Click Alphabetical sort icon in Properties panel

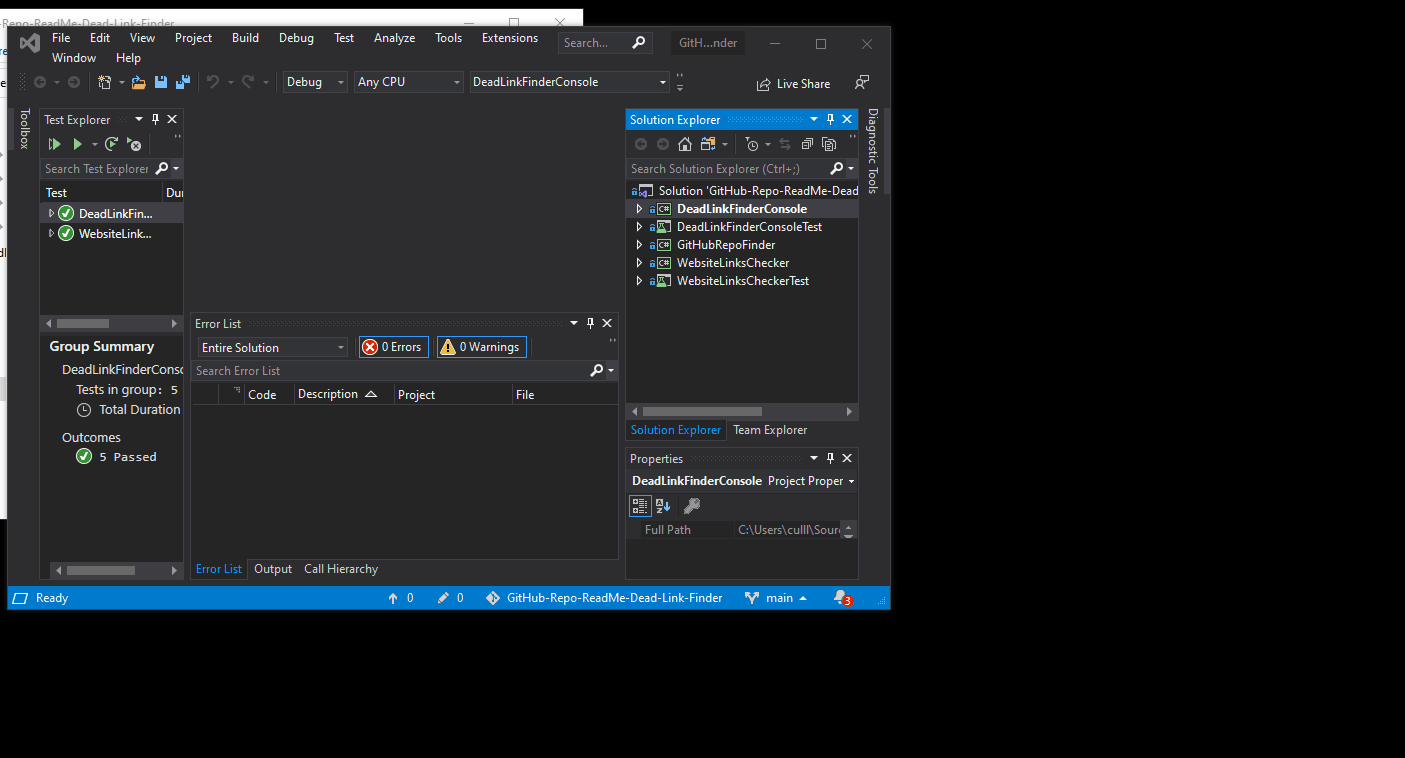(663, 506)
